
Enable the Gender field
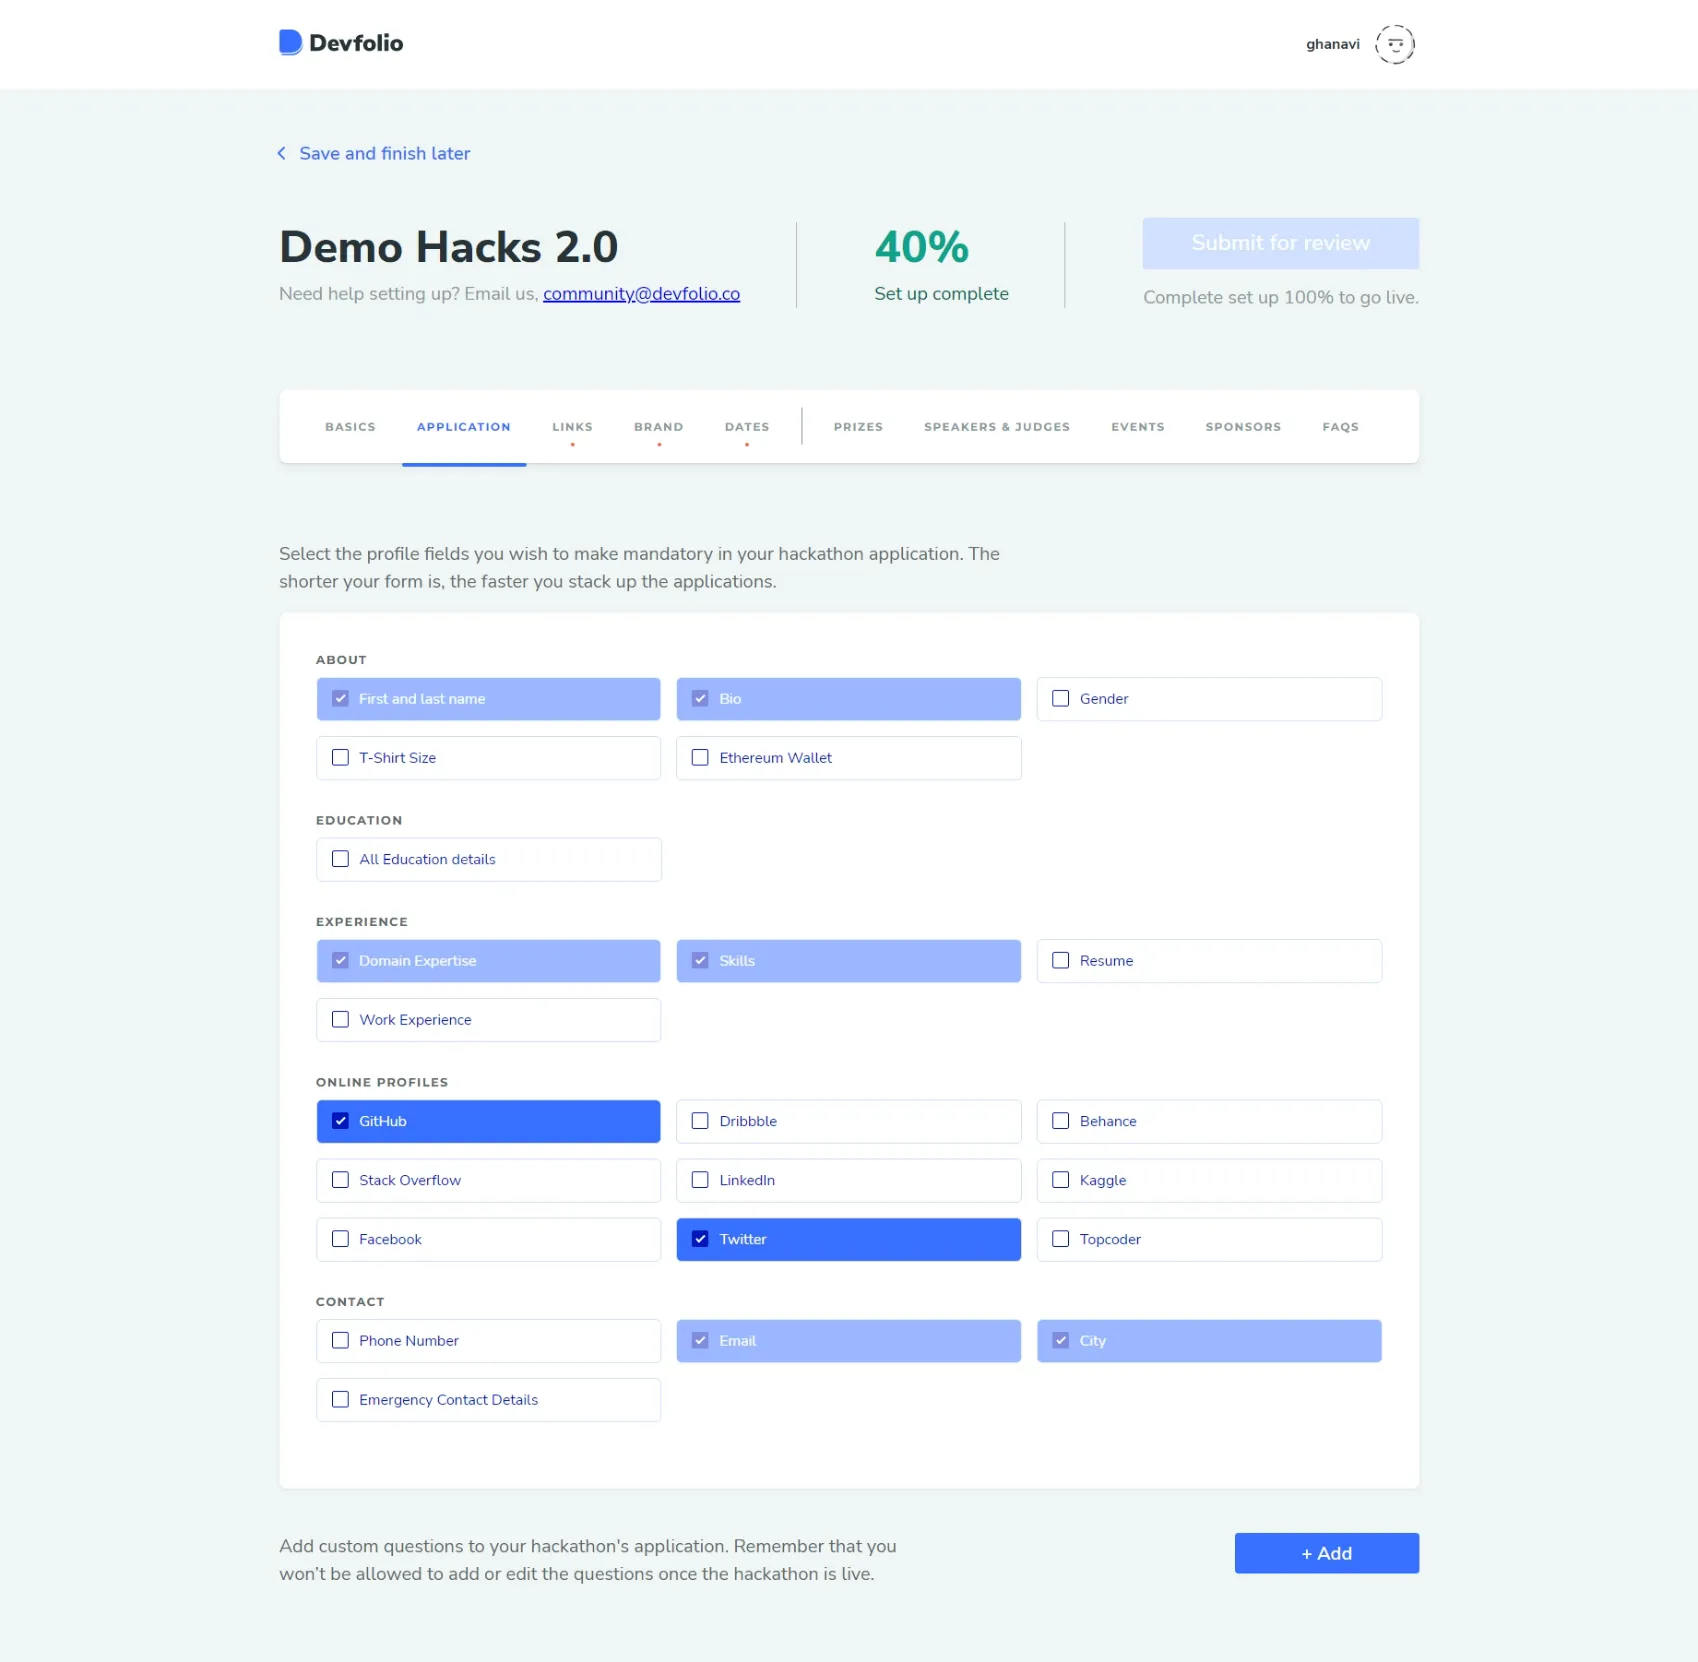tap(1209, 699)
